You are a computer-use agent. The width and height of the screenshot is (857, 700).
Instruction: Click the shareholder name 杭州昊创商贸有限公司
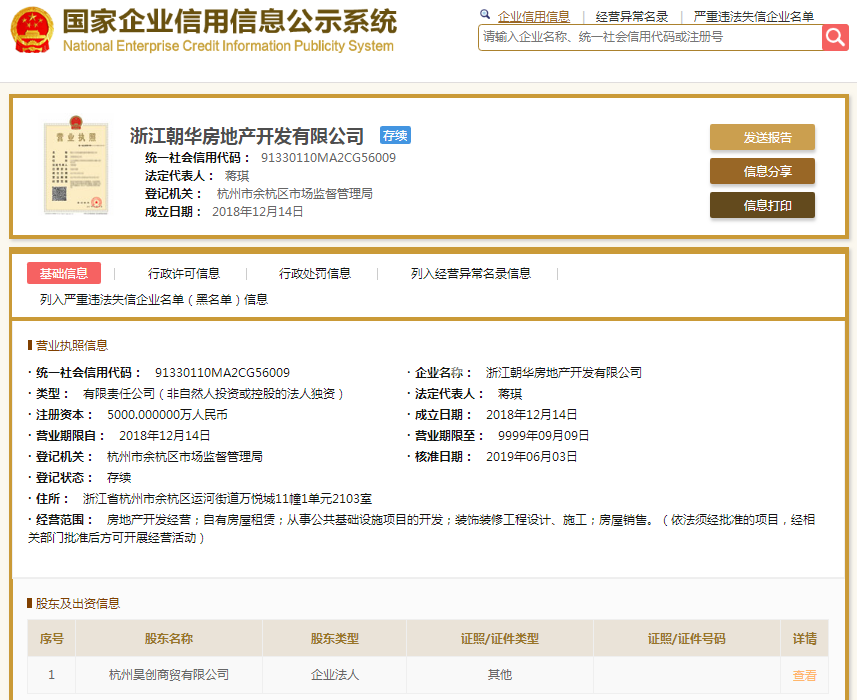(169, 675)
